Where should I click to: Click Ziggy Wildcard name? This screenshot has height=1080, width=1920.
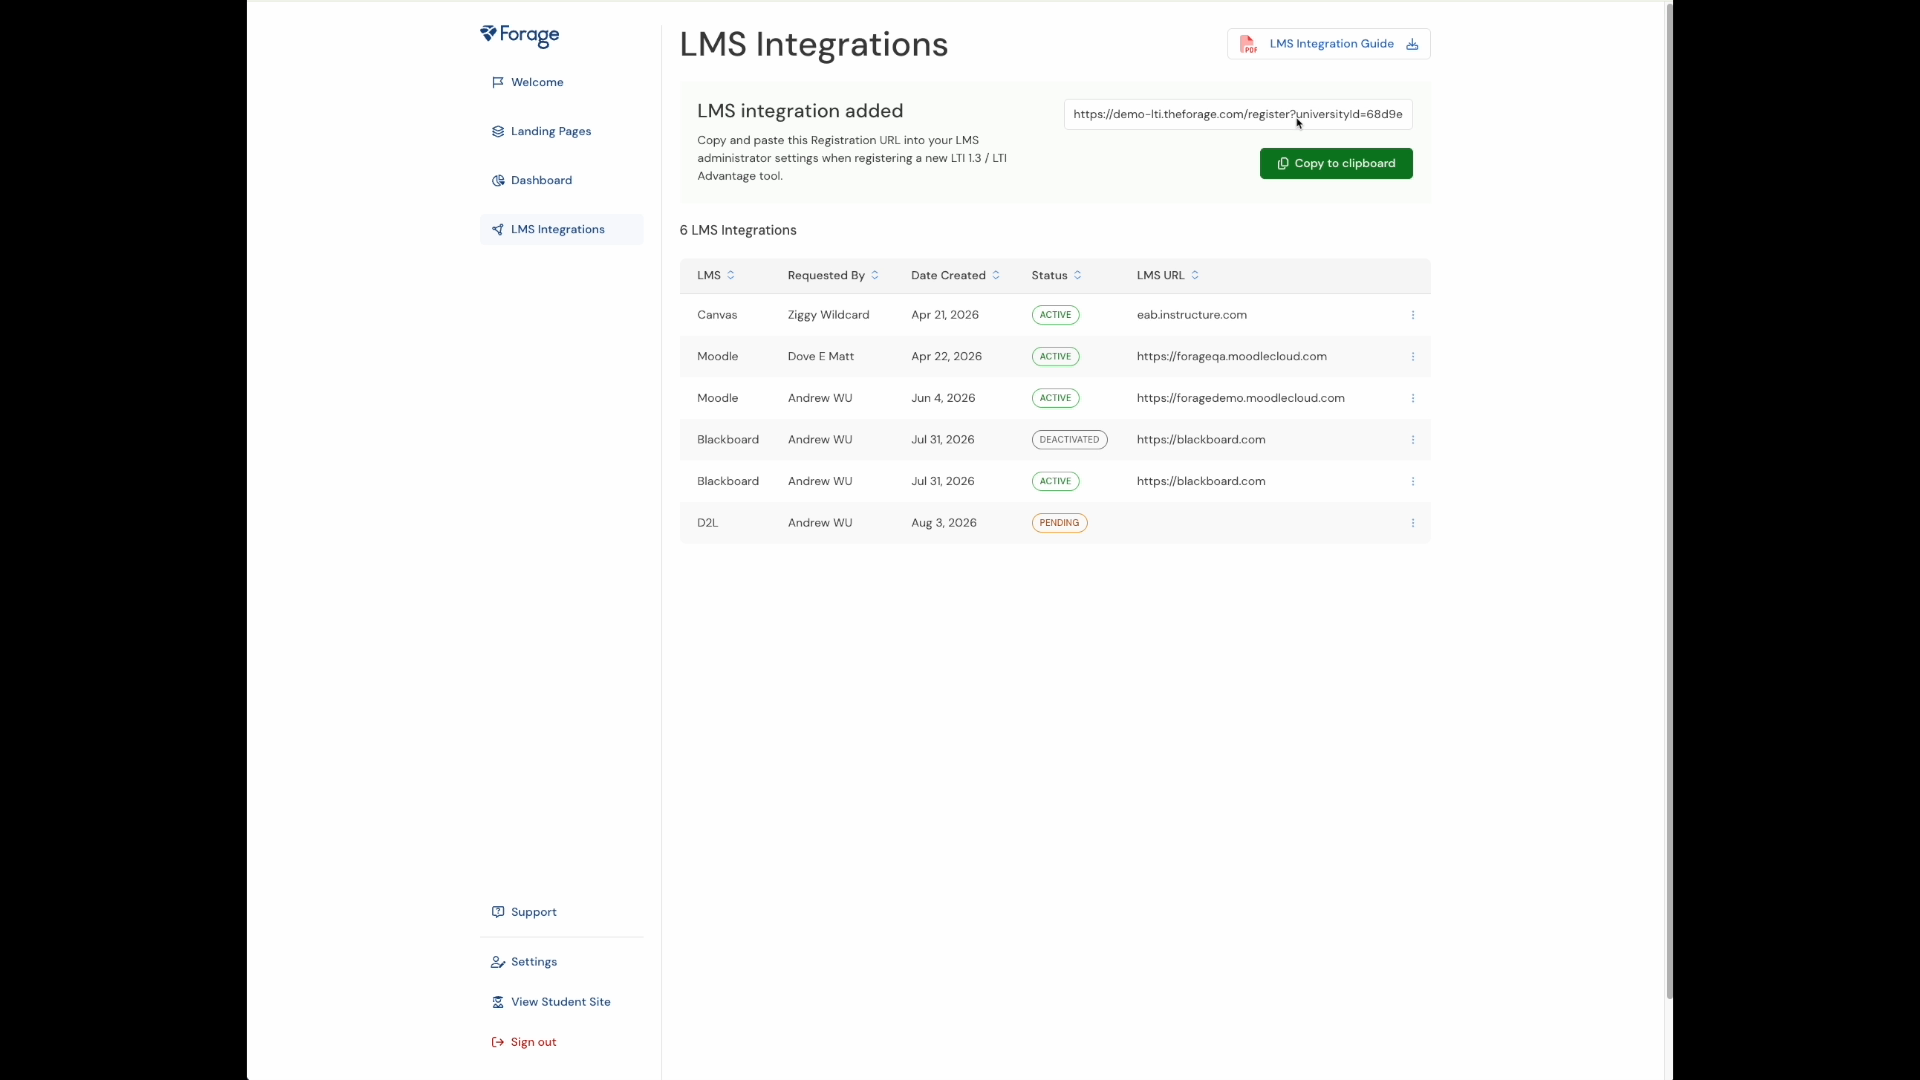828,315
